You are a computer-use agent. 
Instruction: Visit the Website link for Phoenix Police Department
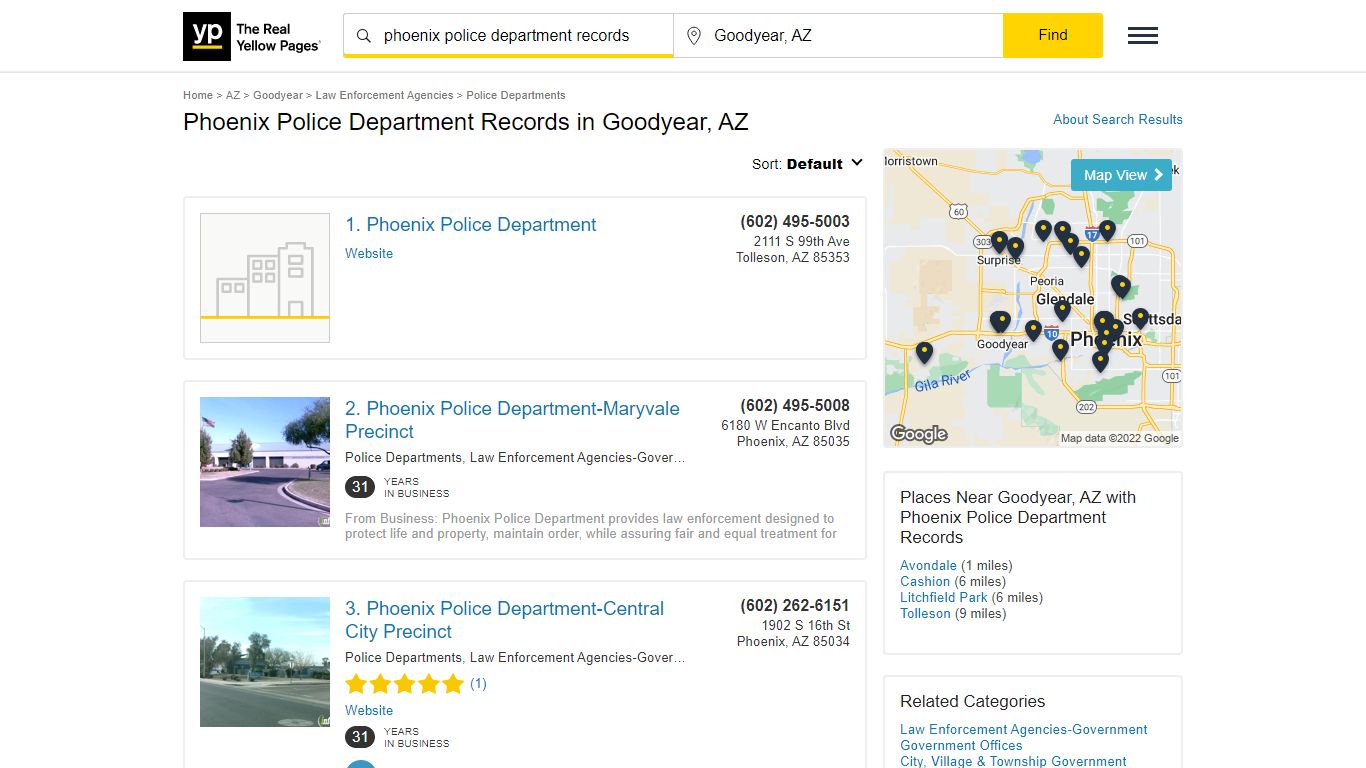(x=369, y=254)
